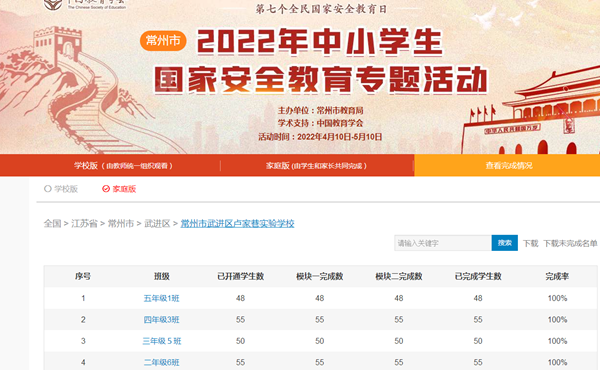This screenshot has height=370, width=600.
Task: Click the 已完成学生数 column header
Action: coord(478,276)
